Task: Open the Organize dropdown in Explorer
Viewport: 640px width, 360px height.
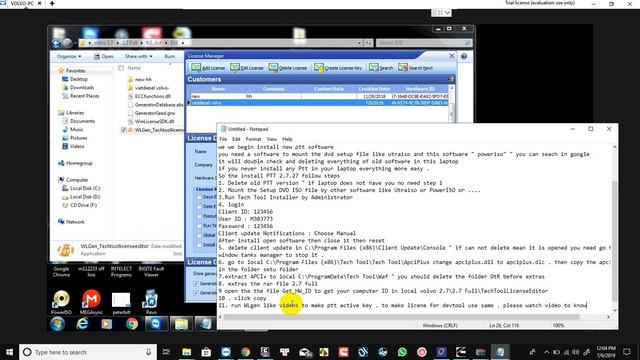Action: [x=69, y=56]
